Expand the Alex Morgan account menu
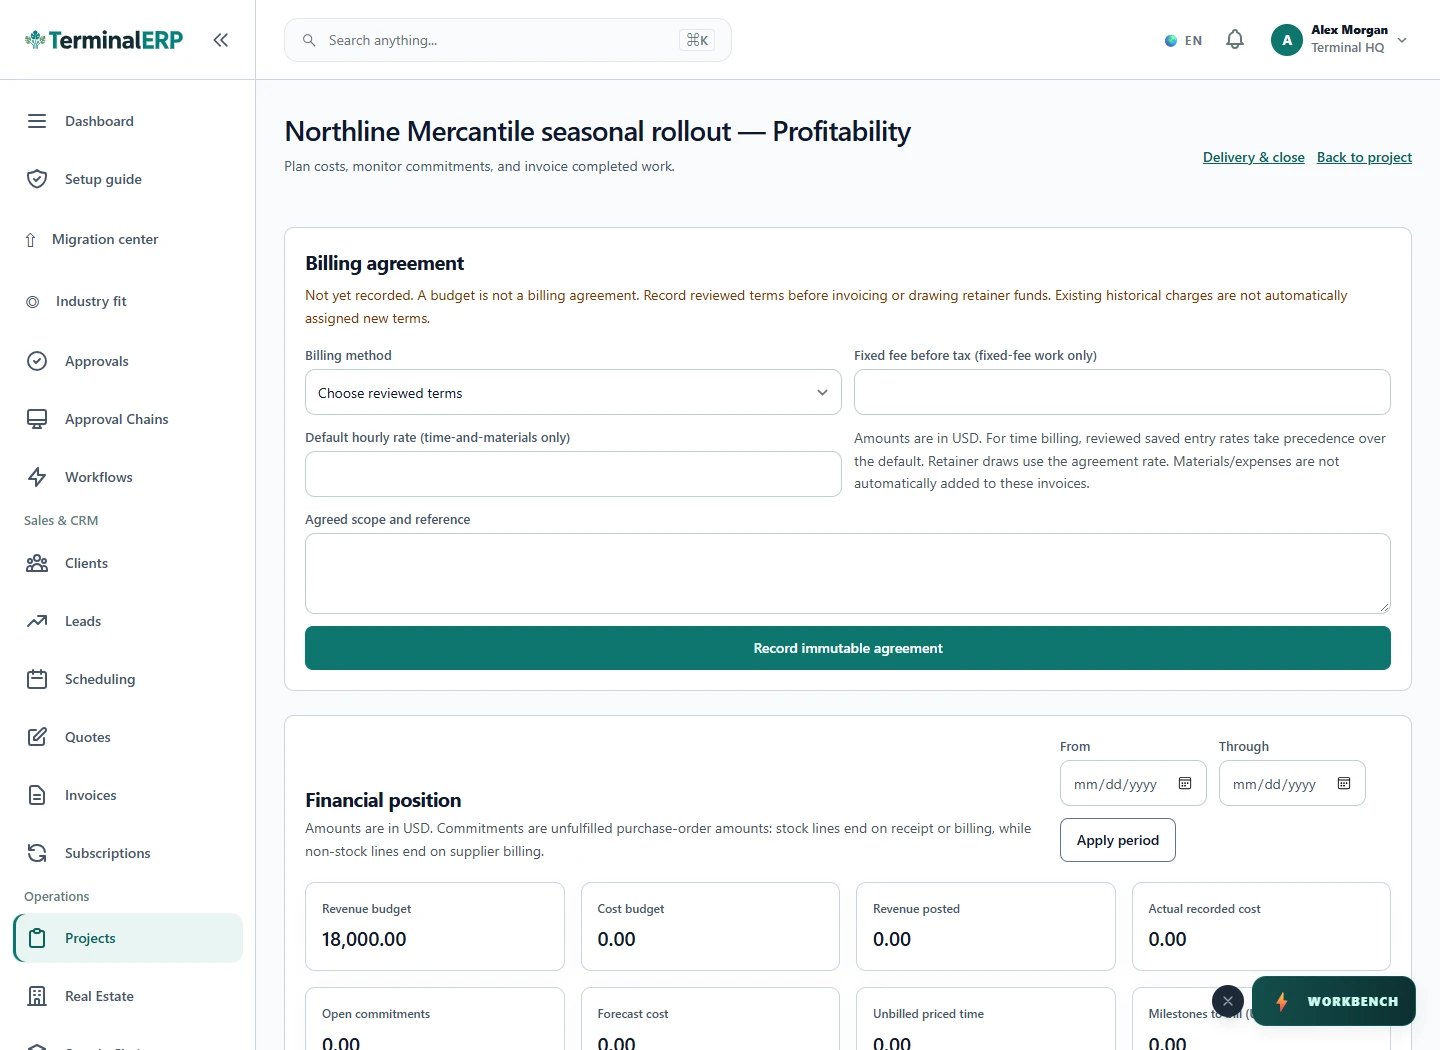The height and width of the screenshot is (1050, 1440). [1340, 40]
